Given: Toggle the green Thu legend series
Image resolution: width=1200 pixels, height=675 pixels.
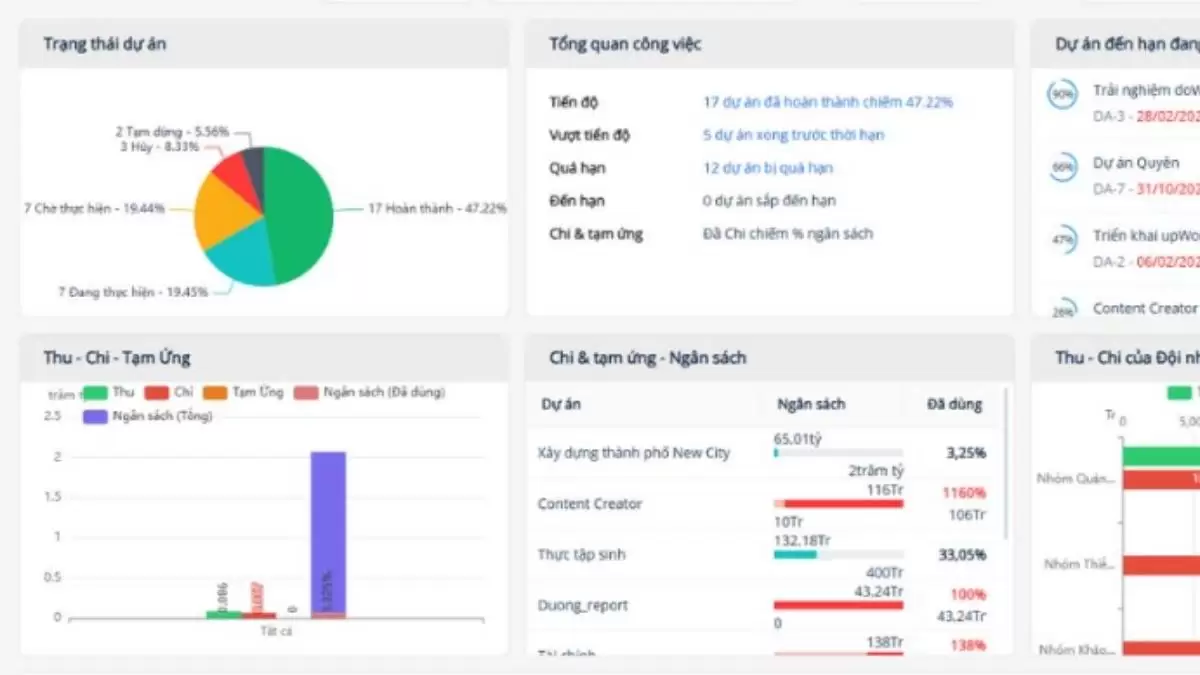Looking at the screenshot, I should [x=109, y=393].
